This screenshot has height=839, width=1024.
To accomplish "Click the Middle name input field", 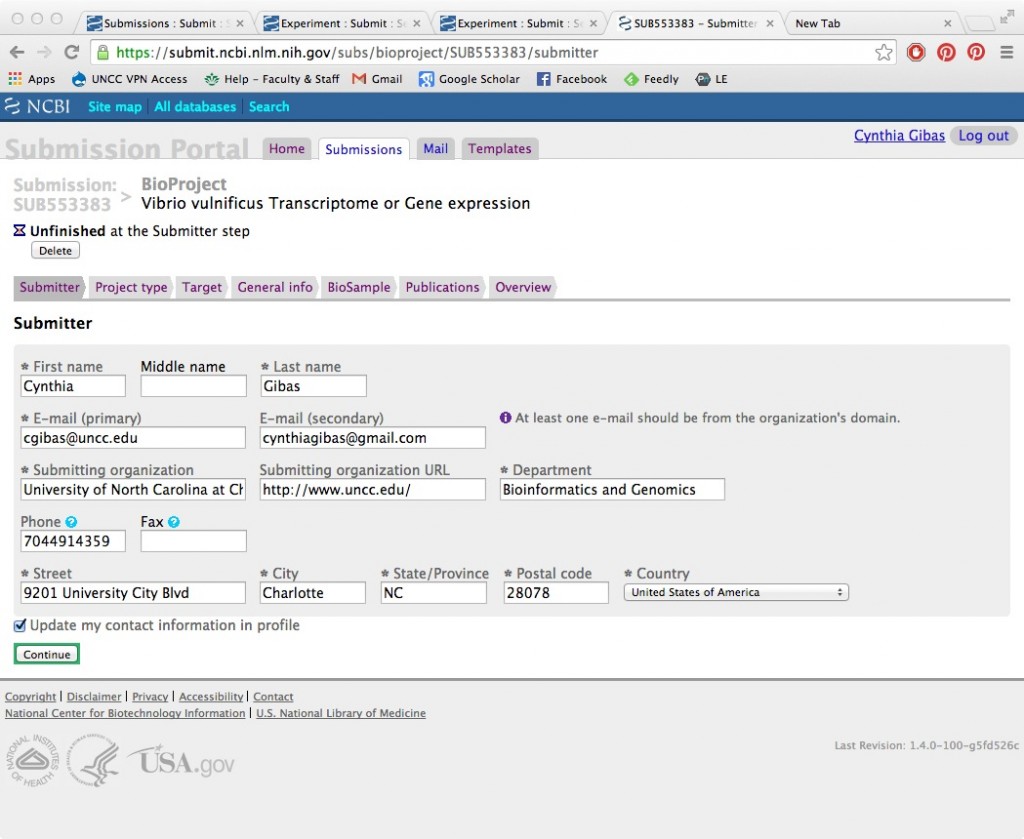I will pyautogui.click(x=193, y=386).
